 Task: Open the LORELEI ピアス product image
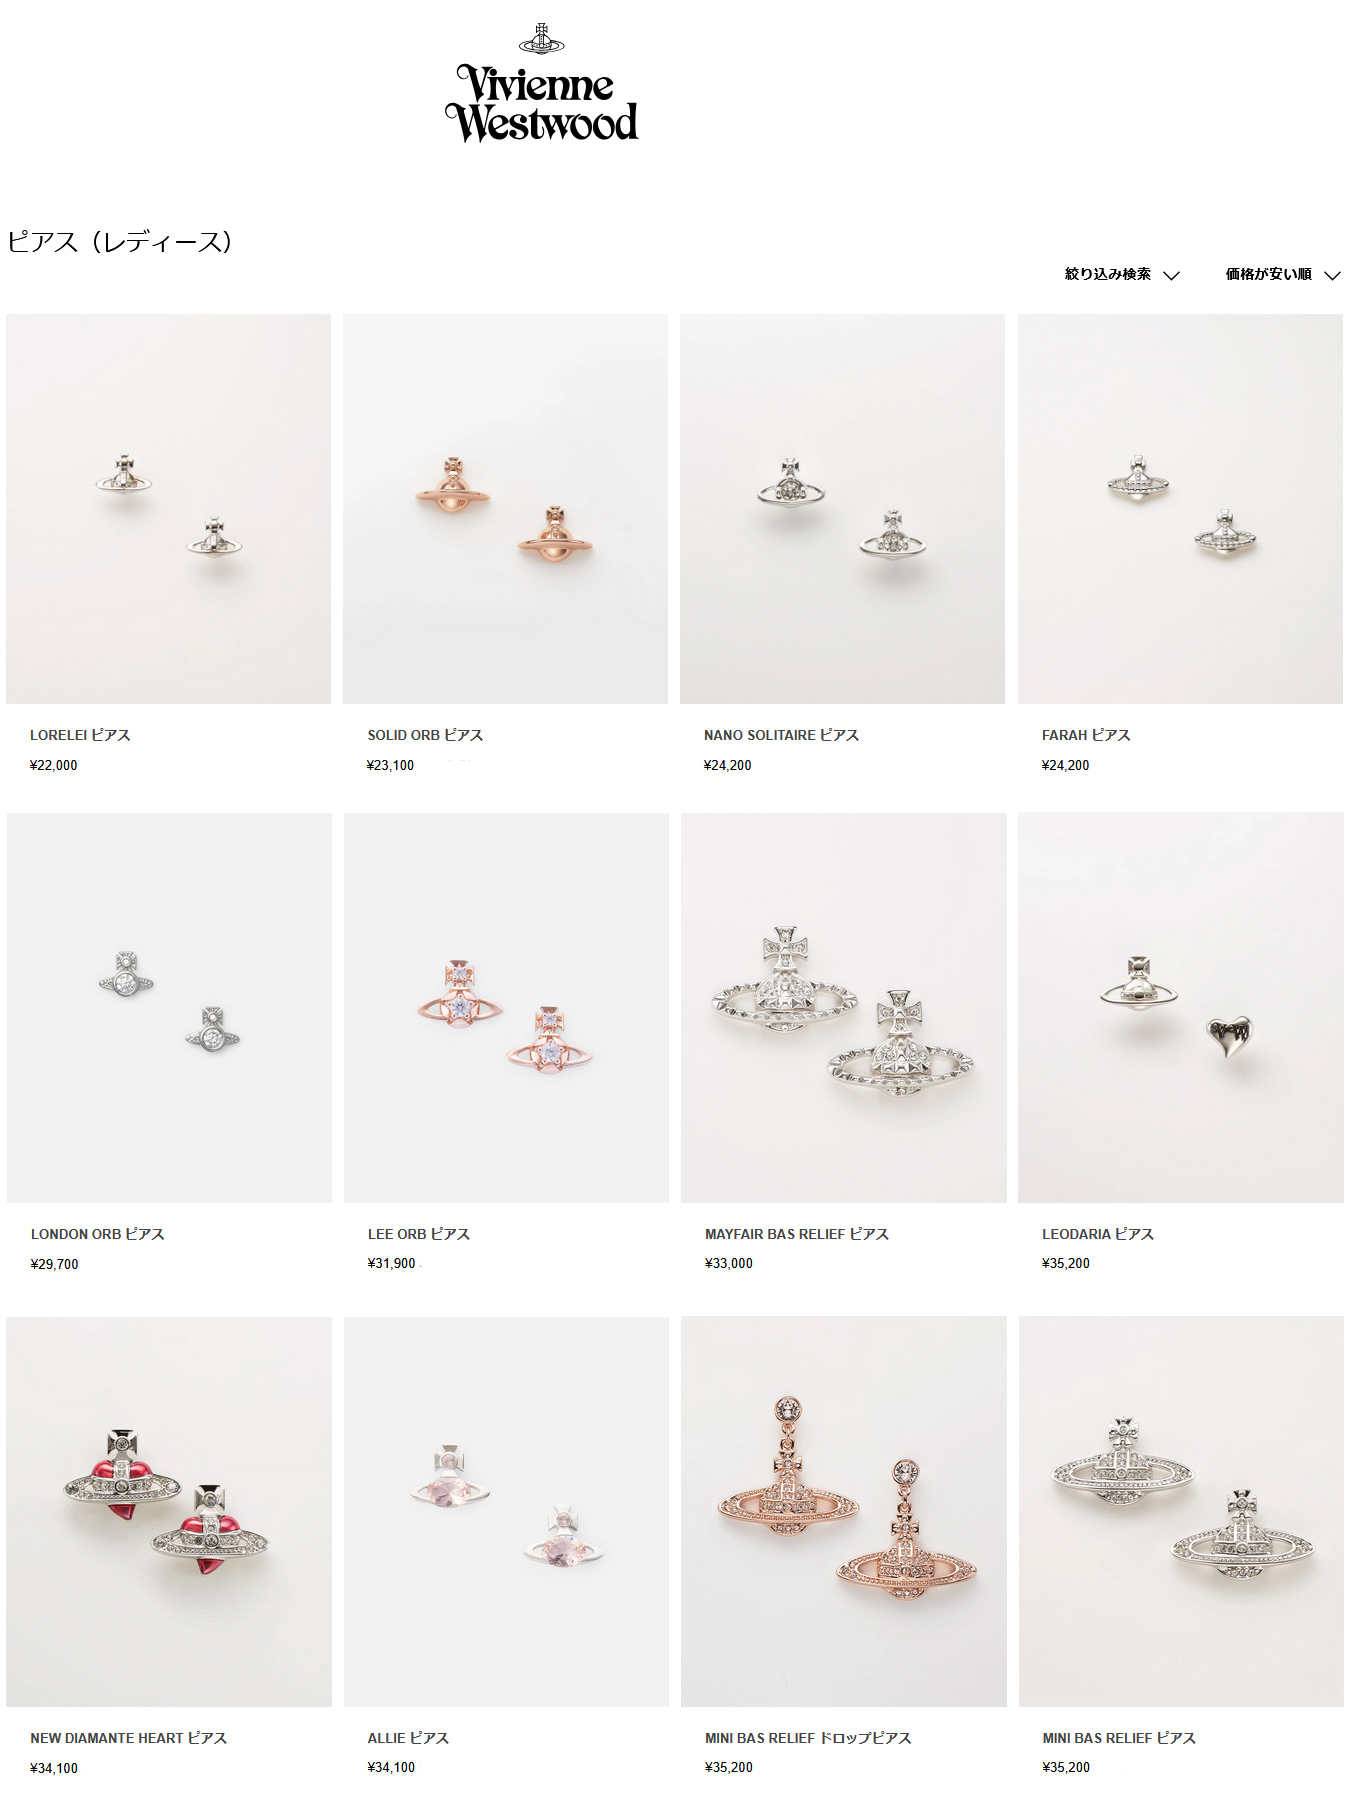[x=168, y=509]
